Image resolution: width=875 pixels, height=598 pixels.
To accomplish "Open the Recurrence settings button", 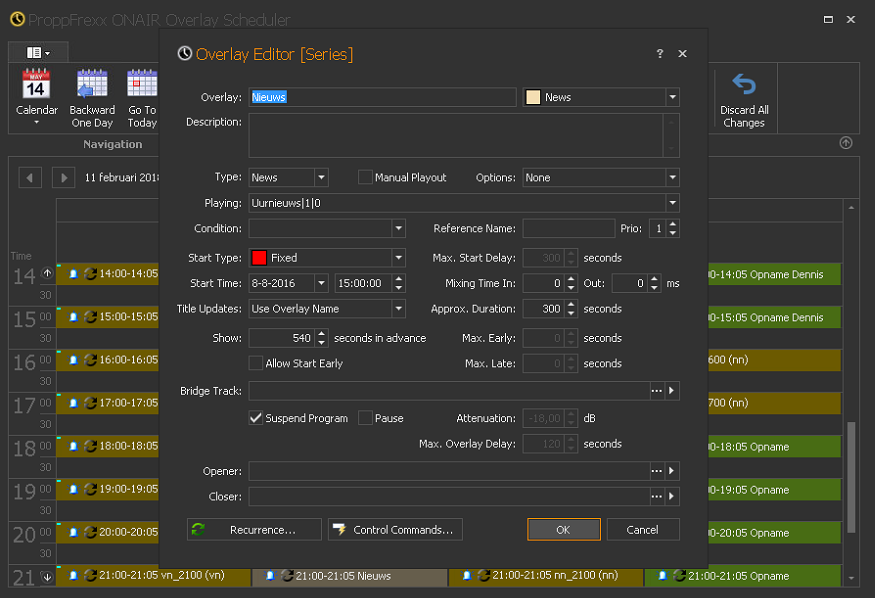I will (x=254, y=529).
